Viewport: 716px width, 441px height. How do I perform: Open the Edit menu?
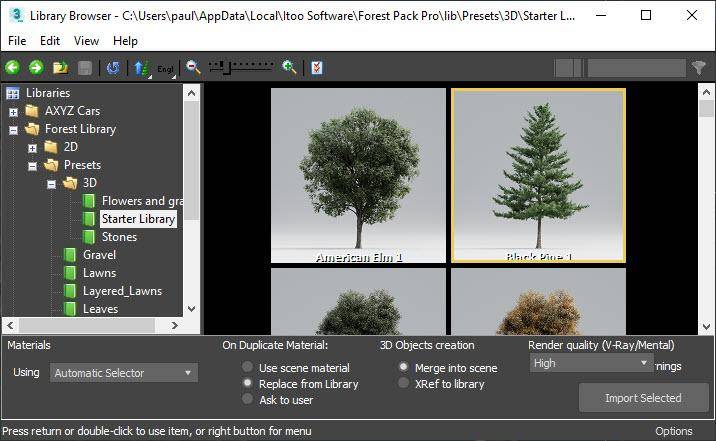pos(50,41)
